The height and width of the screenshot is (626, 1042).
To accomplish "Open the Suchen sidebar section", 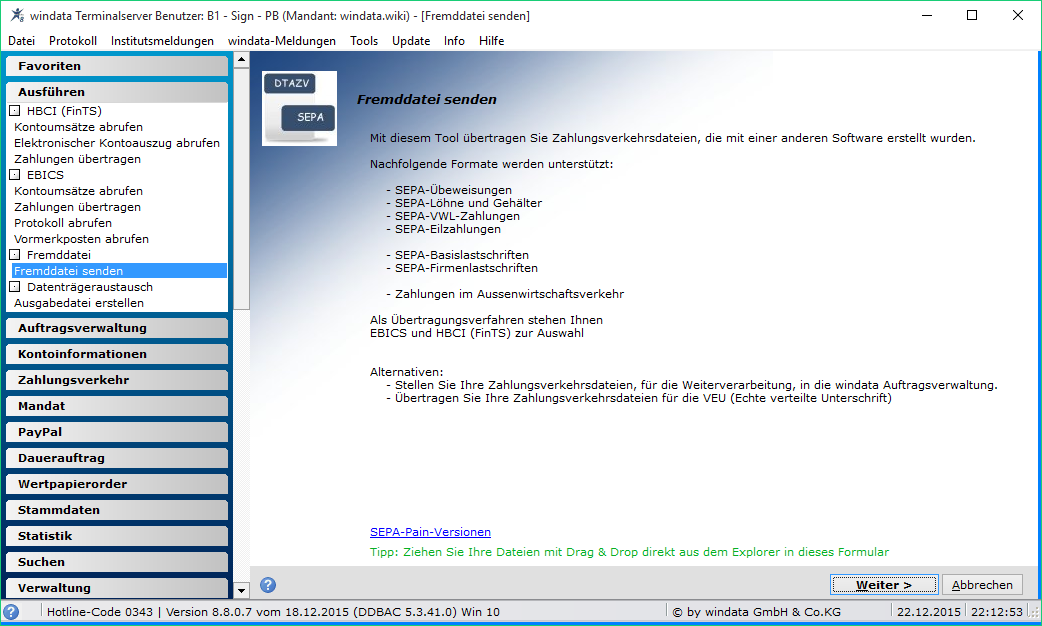I will [117, 562].
